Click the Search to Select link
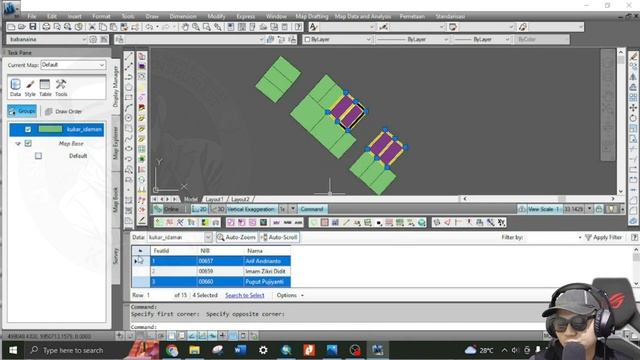 click(x=244, y=295)
